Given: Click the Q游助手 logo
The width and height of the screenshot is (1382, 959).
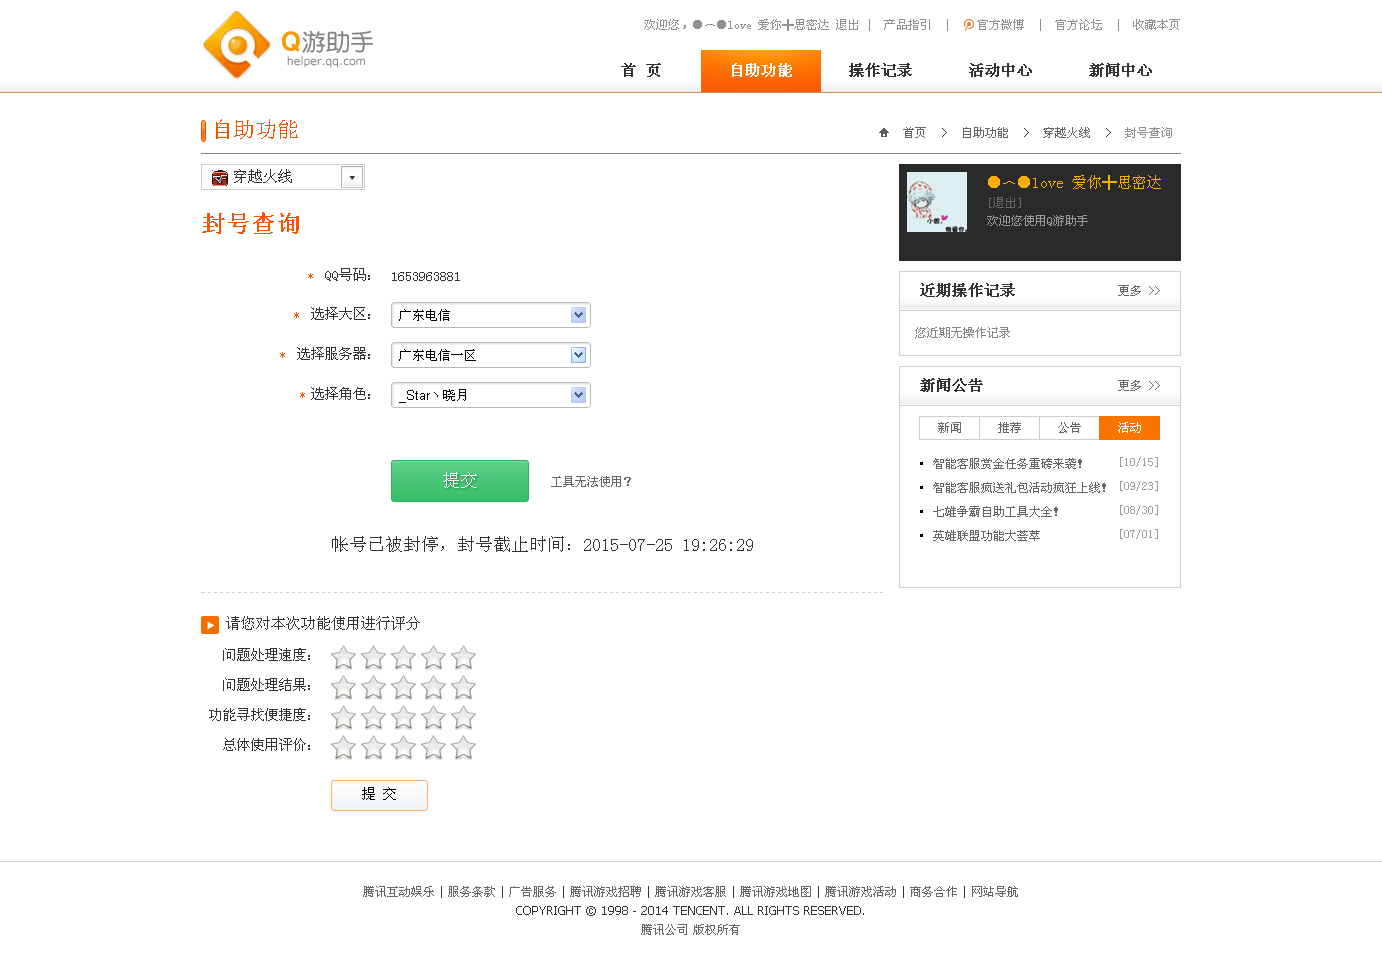Looking at the screenshot, I should (x=288, y=44).
